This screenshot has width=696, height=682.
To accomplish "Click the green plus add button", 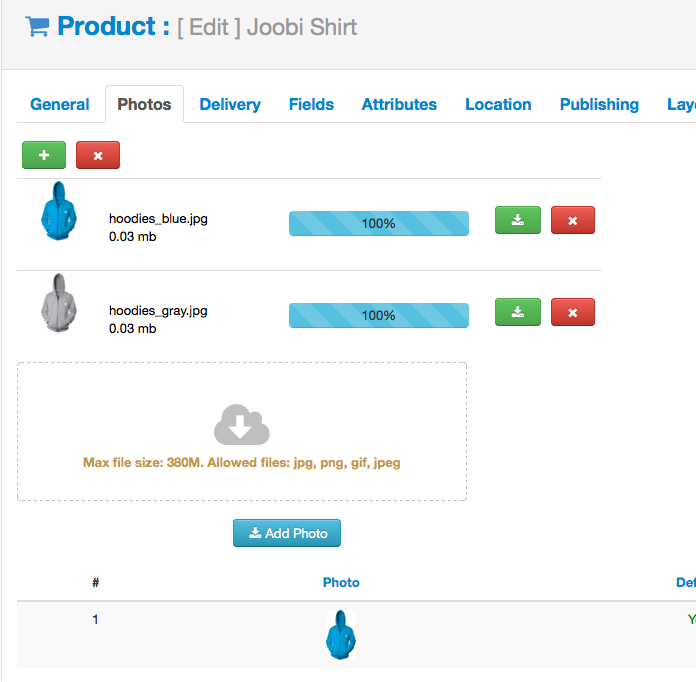I will pos(43,155).
